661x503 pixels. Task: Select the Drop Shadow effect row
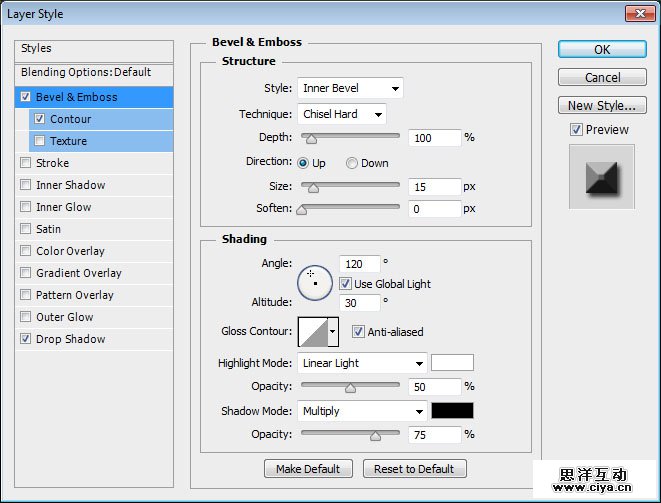point(94,339)
